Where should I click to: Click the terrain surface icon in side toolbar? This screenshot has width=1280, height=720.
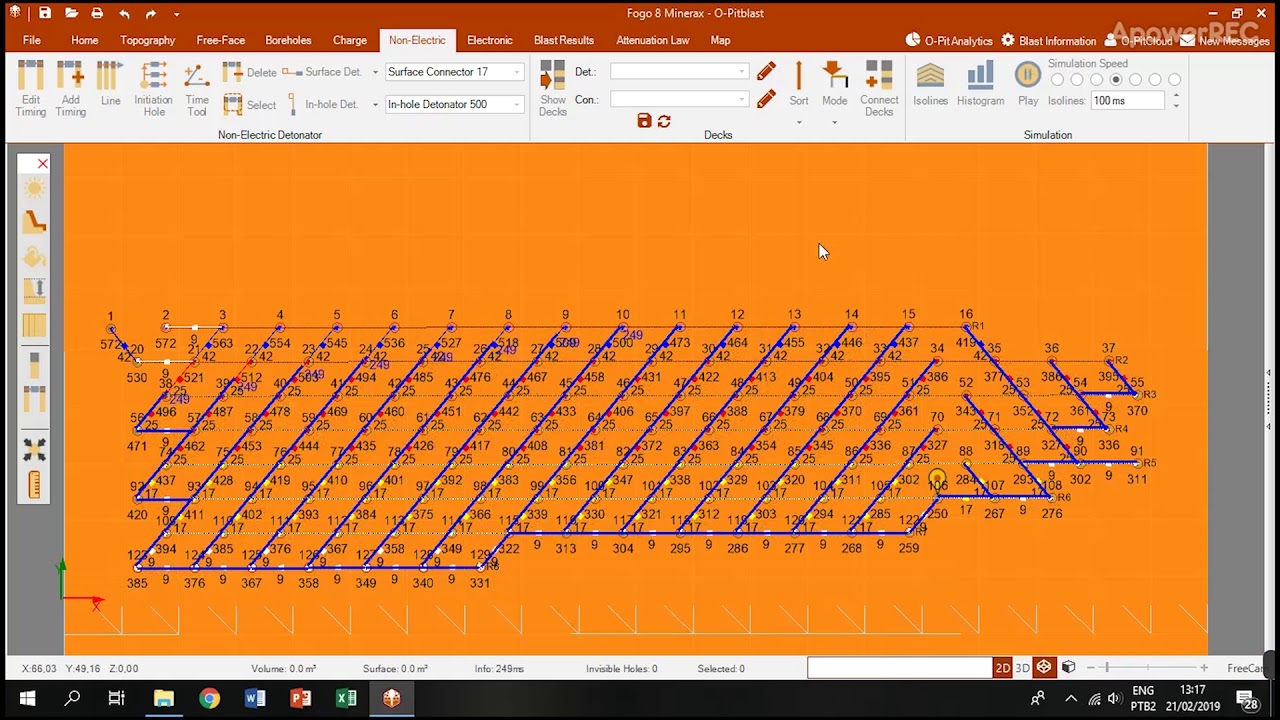34,222
